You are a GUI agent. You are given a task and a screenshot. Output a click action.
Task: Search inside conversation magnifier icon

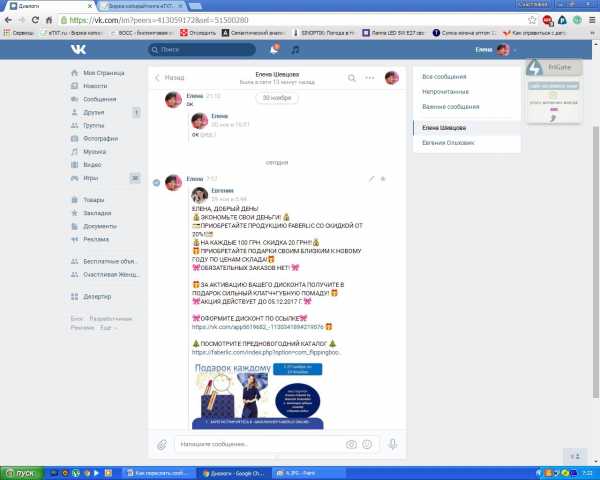tap(351, 78)
